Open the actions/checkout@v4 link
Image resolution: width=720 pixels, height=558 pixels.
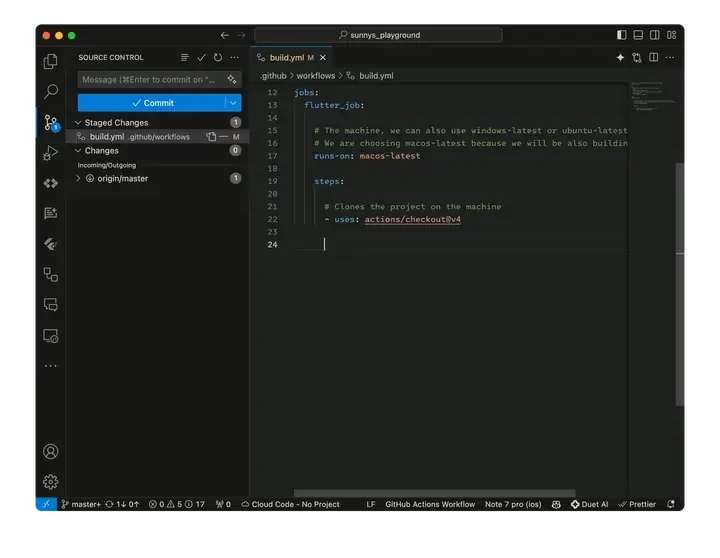tap(412, 219)
